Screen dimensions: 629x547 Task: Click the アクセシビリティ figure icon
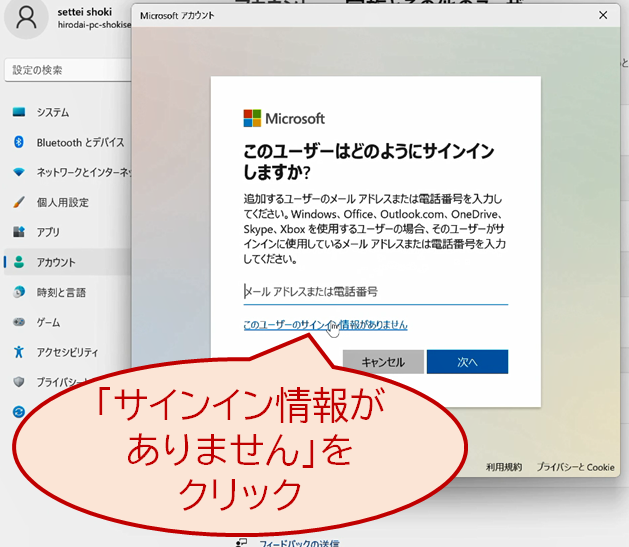(19, 352)
